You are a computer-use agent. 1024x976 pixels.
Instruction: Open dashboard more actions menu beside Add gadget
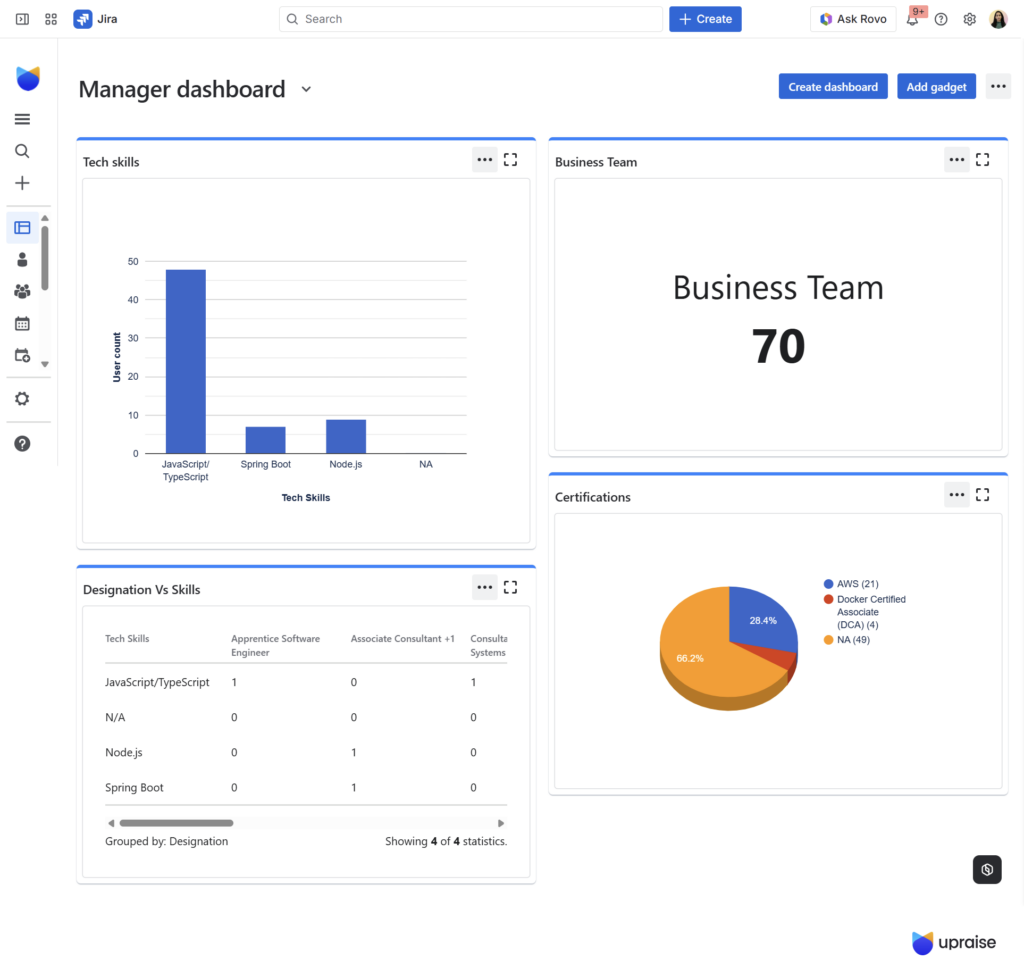click(x=998, y=87)
